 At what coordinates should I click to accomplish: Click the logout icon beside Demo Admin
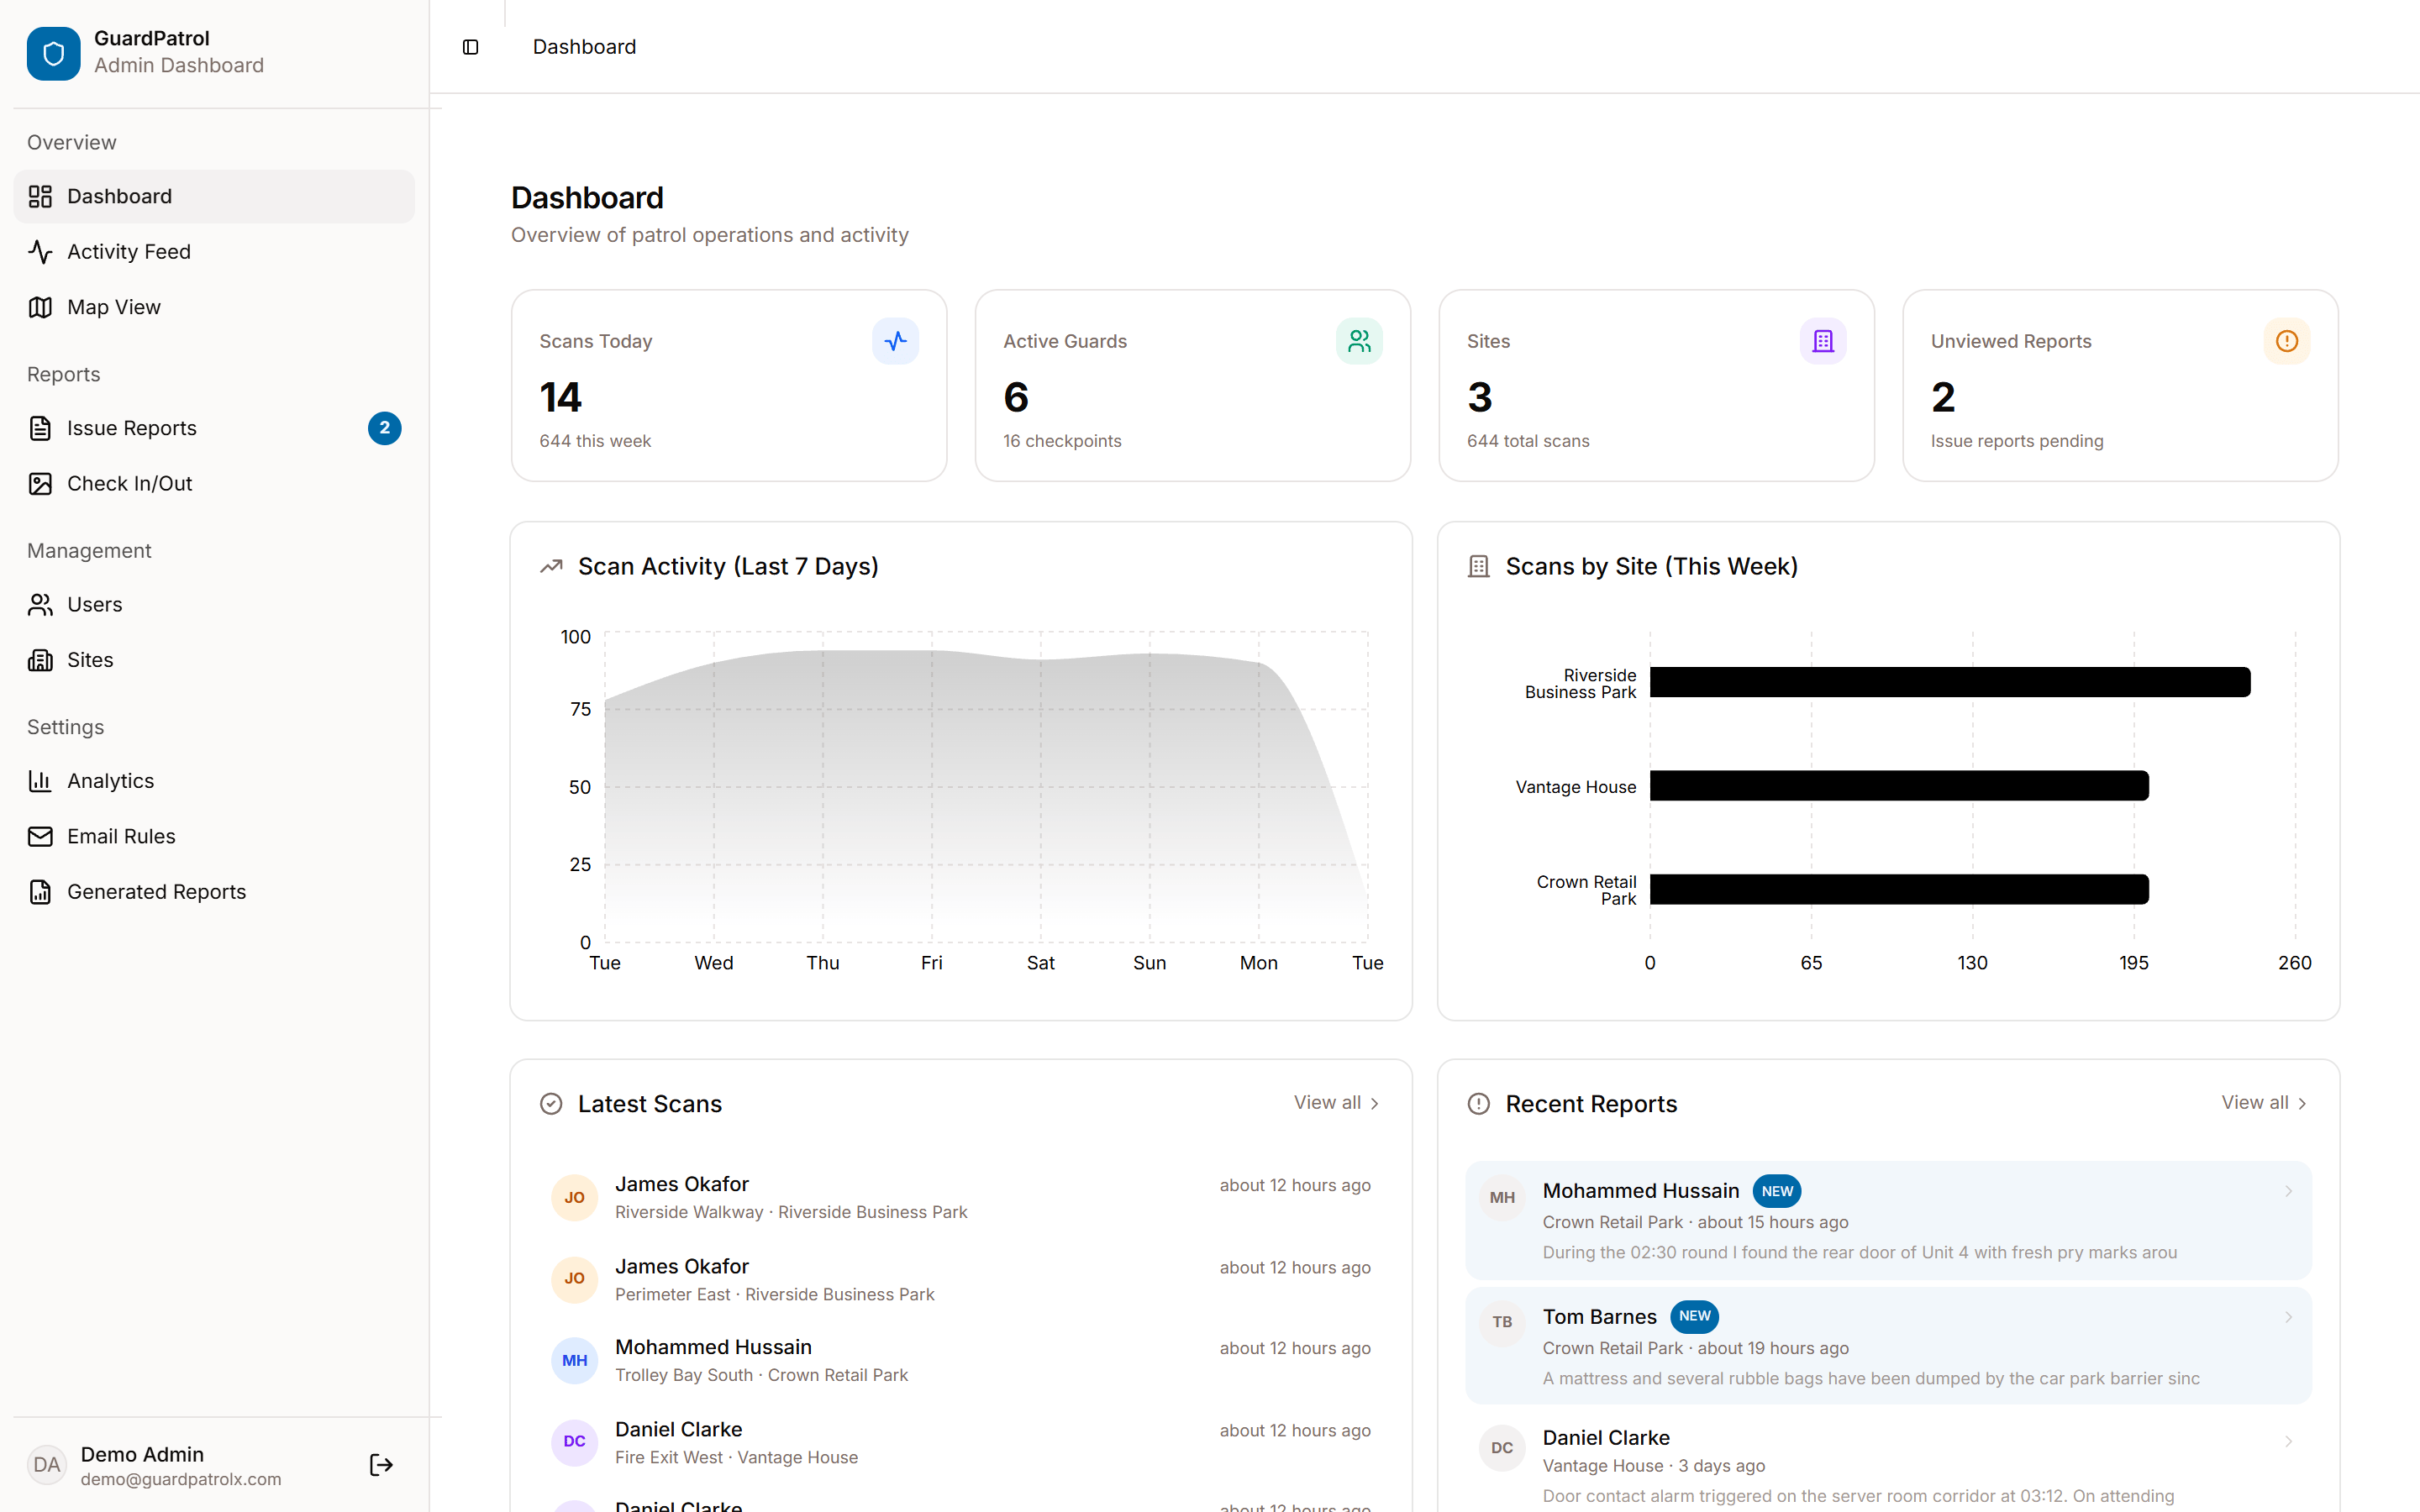coord(381,1465)
